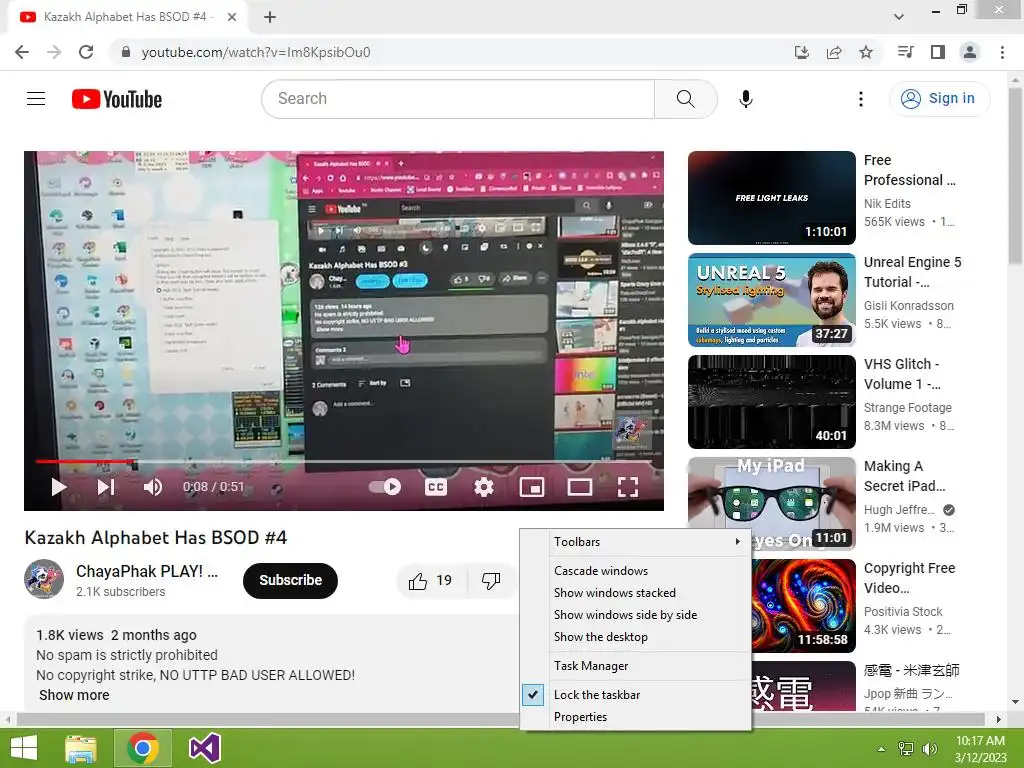This screenshot has height=768, width=1024.
Task: Go to YouTube home via logo
Action: click(x=117, y=99)
